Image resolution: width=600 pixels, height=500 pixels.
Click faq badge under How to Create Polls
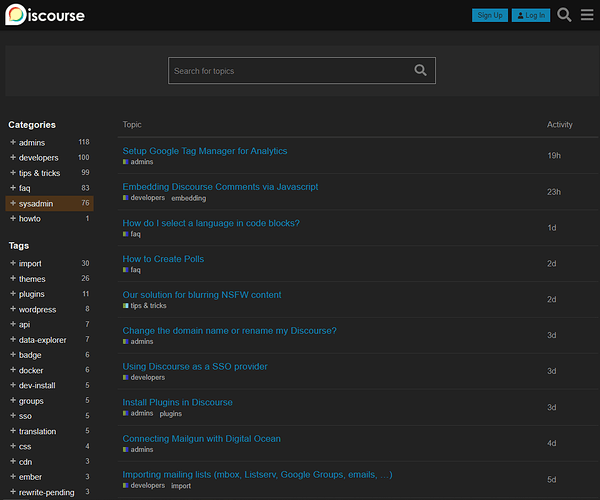[x=132, y=270]
